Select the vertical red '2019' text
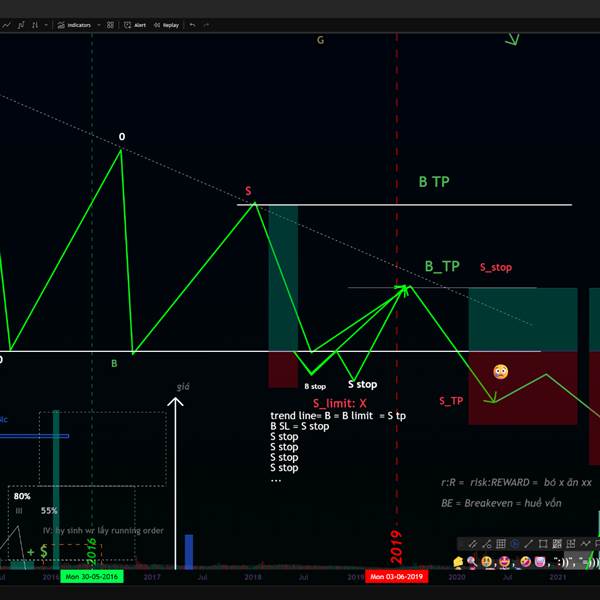The image size is (600, 600). point(396,547)
